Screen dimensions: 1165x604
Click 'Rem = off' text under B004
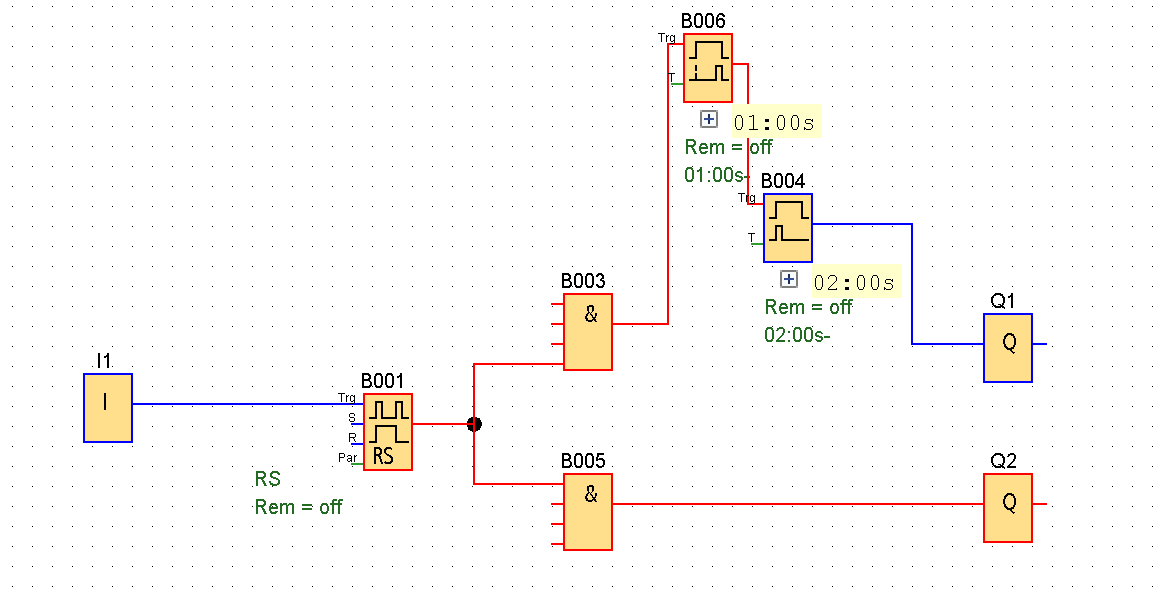(808, 308)
